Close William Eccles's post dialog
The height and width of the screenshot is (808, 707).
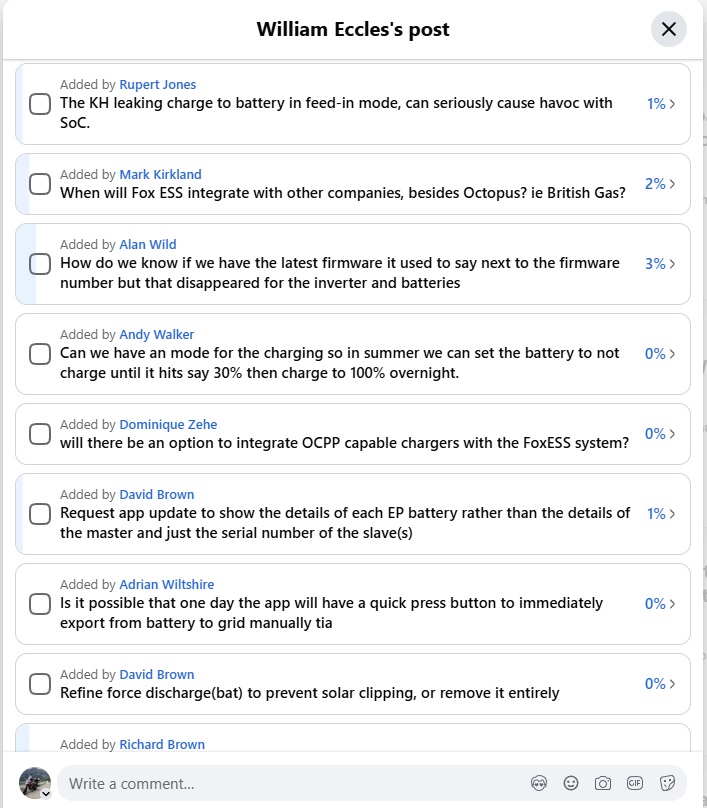(668, 29)
